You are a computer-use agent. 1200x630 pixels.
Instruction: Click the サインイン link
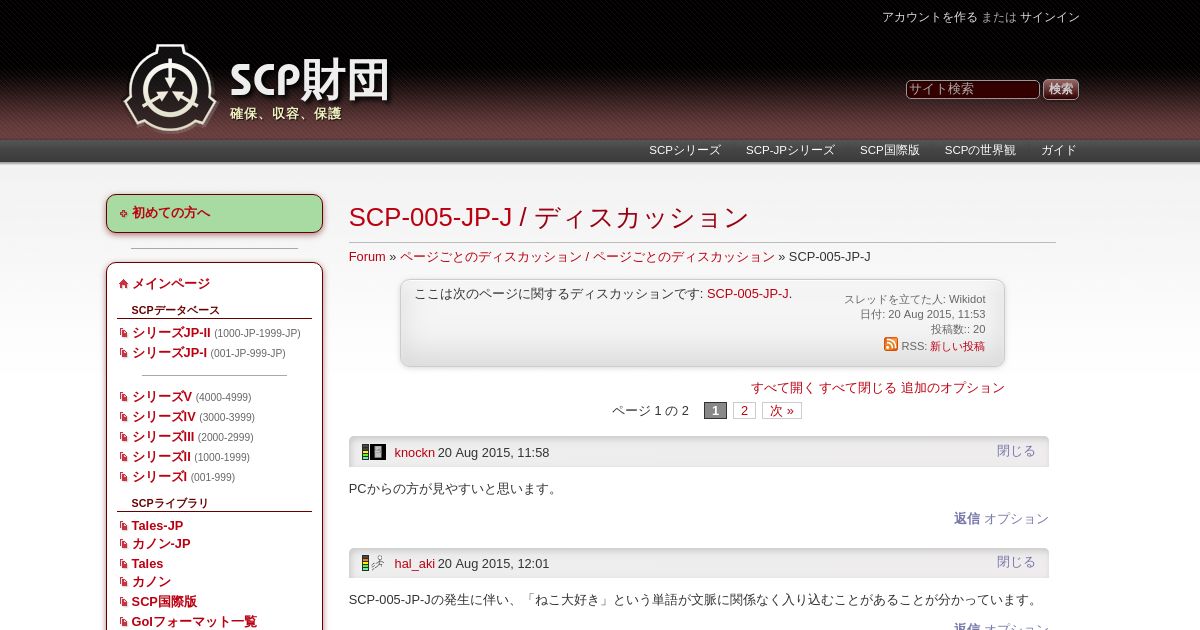pos(1050,17)
